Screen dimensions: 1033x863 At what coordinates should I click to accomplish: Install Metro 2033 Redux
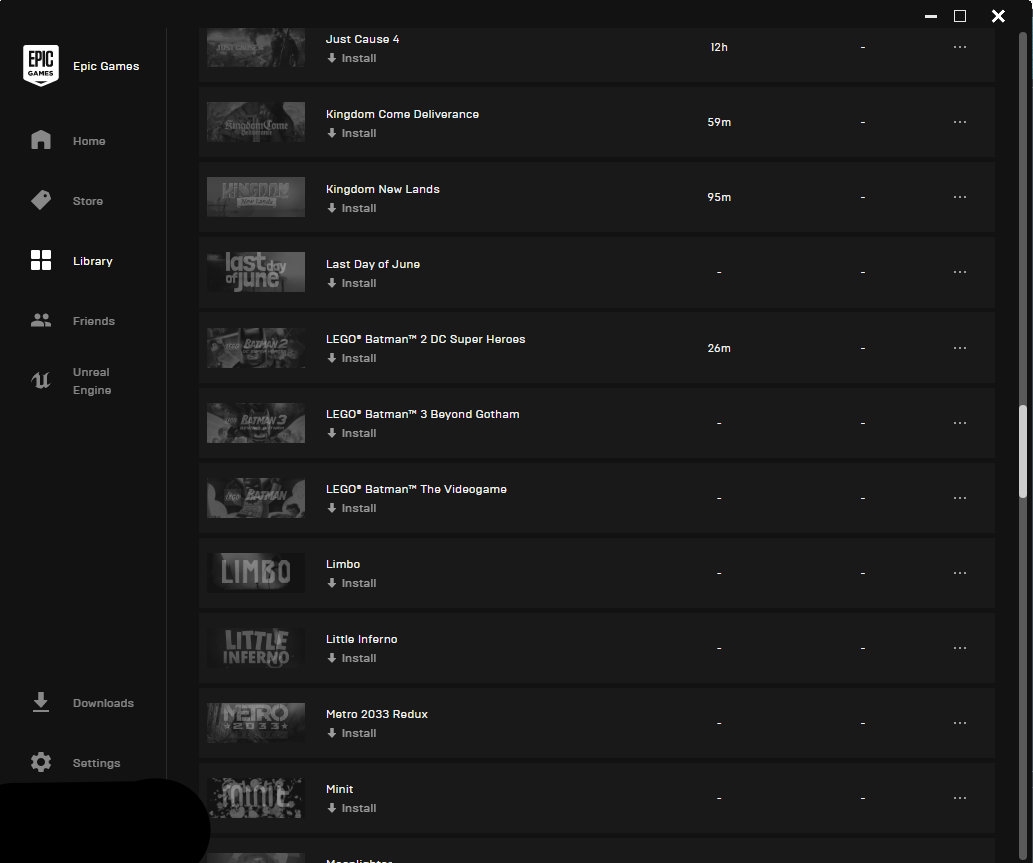click(352, 734)
